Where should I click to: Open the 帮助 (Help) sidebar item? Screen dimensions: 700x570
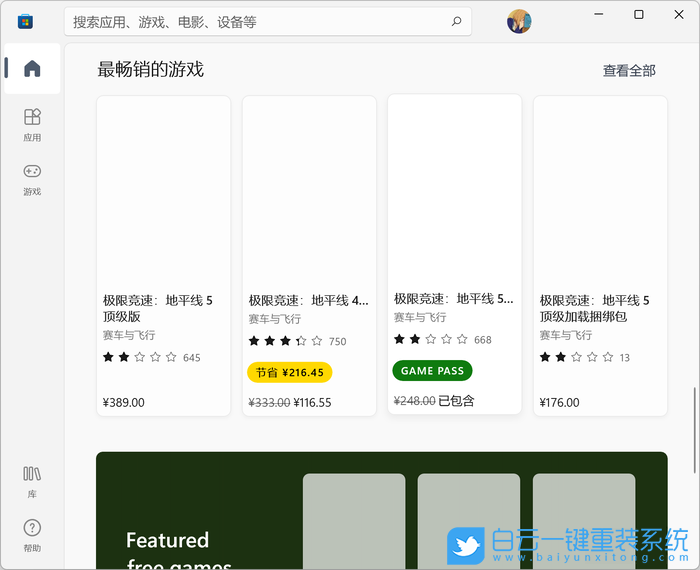pos(32,536)
